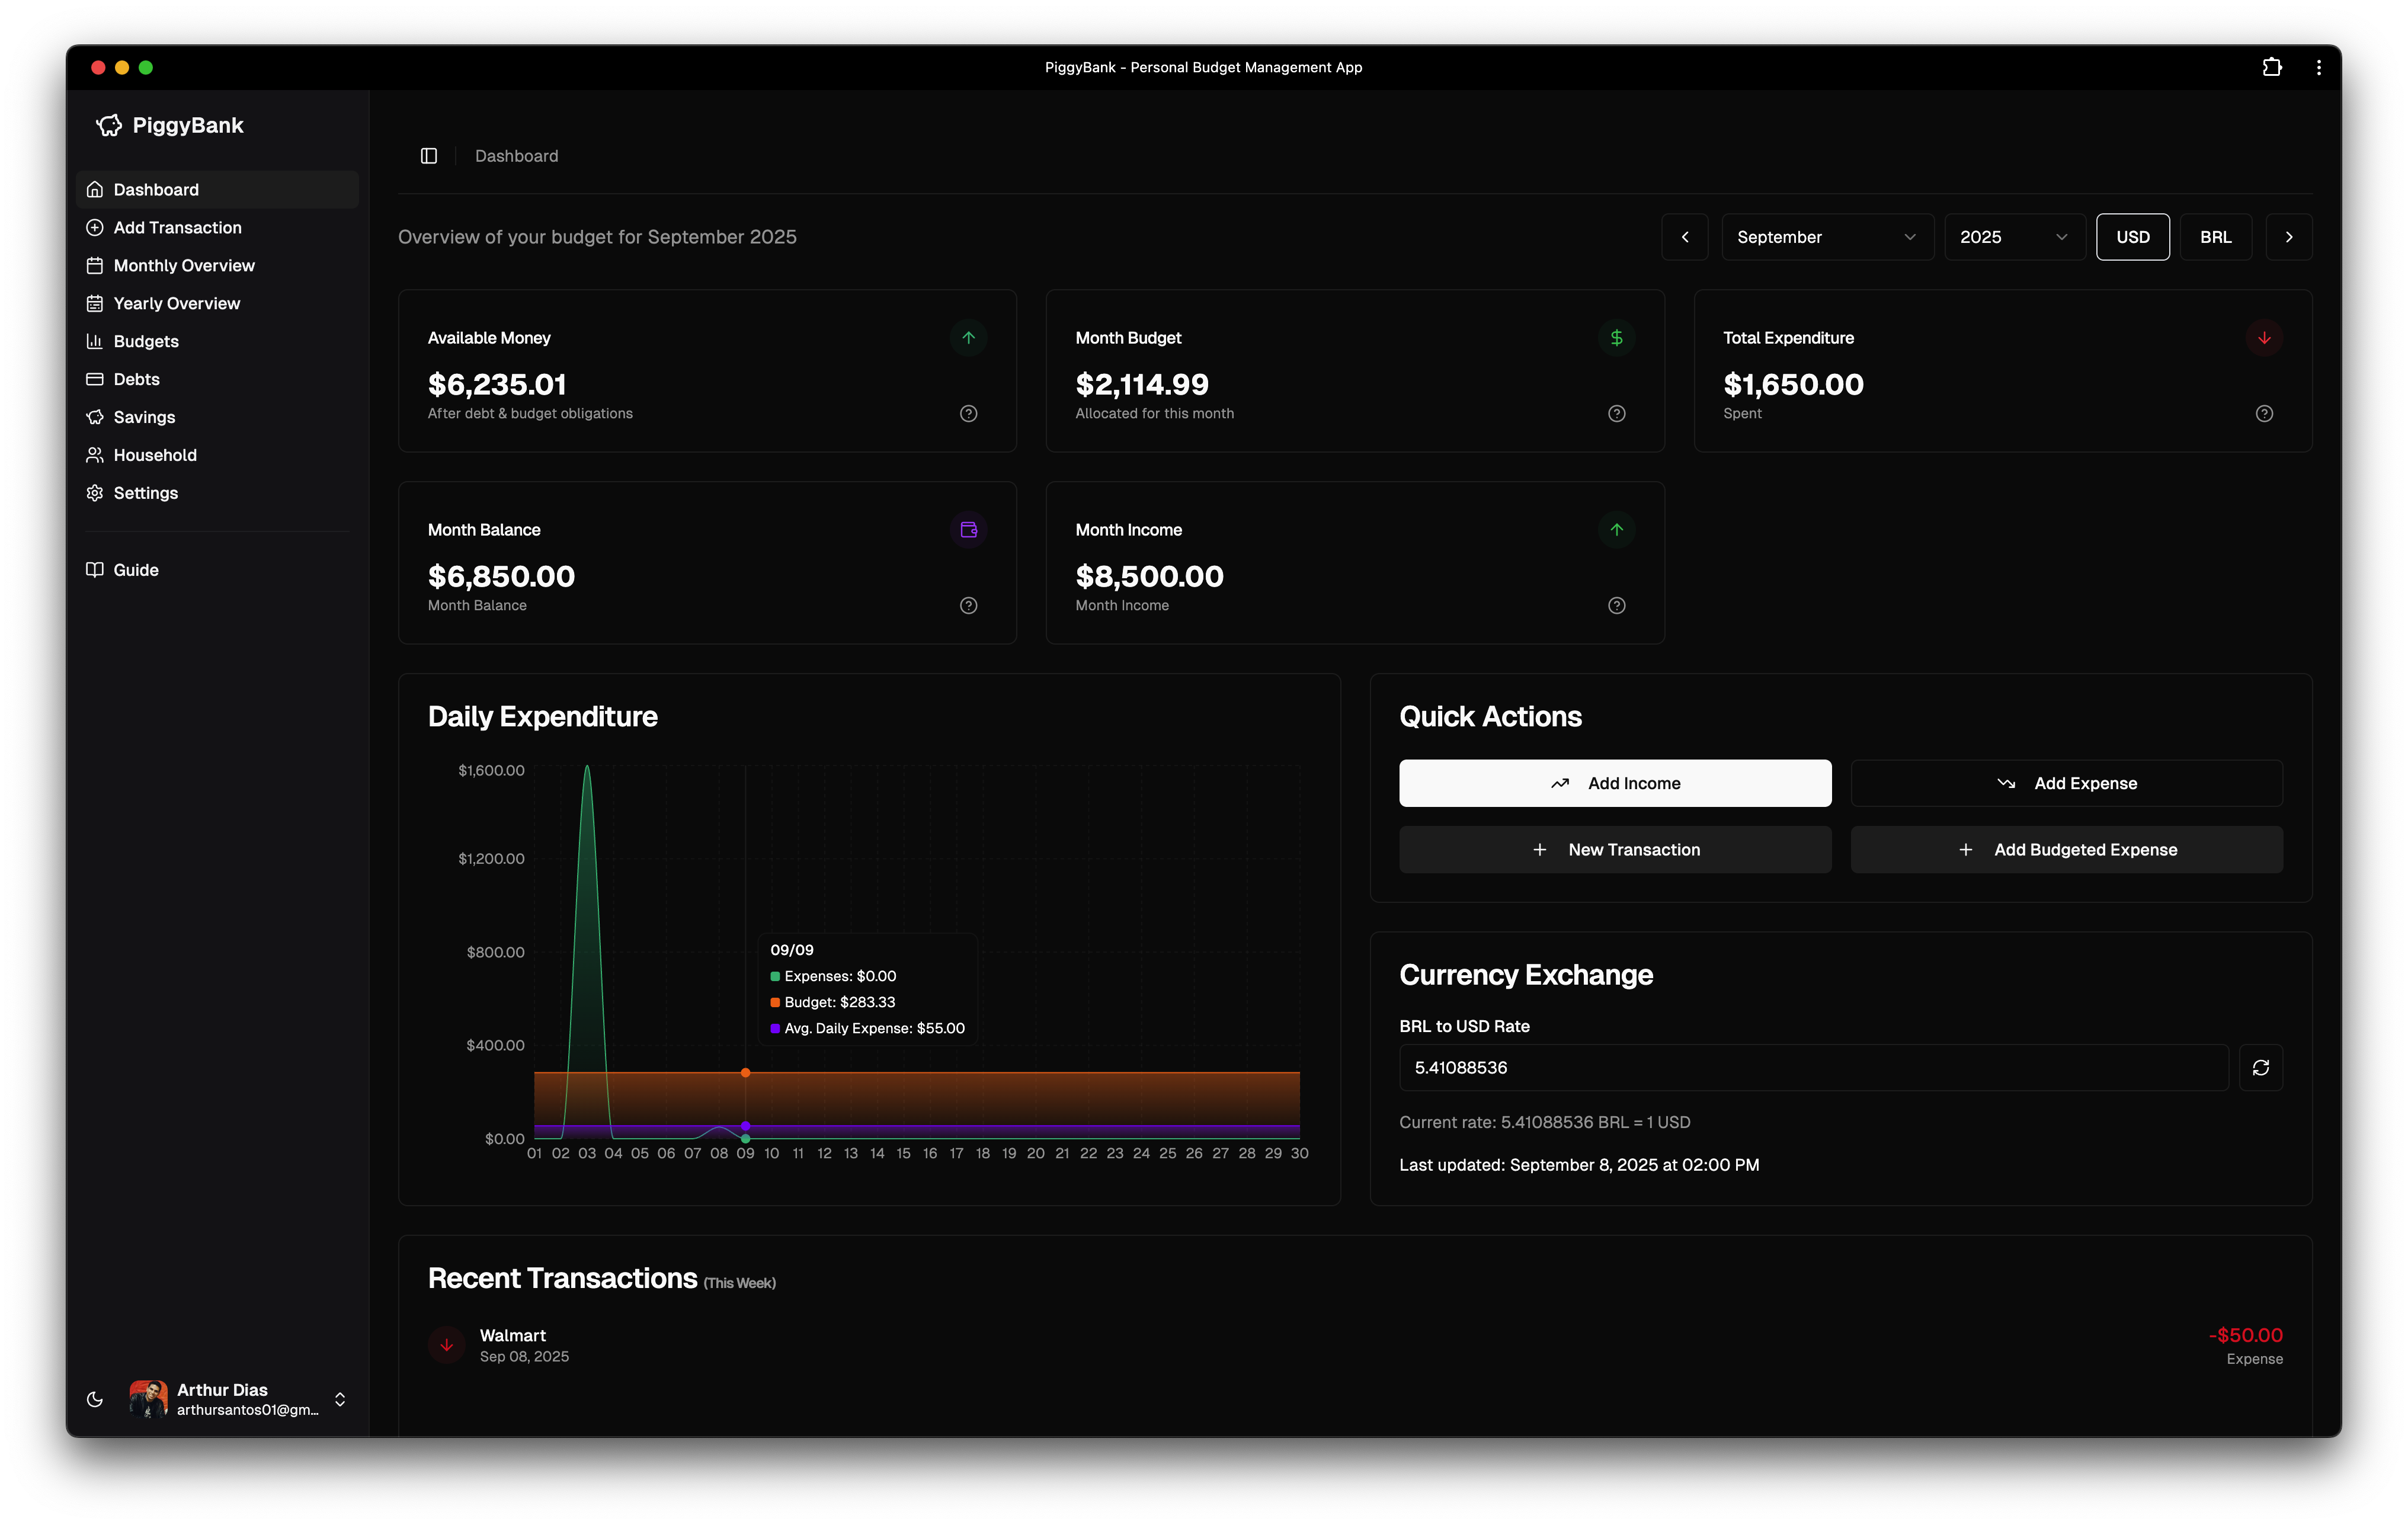
Task: Open the September month dropdown
Action: pos(1827,237)
